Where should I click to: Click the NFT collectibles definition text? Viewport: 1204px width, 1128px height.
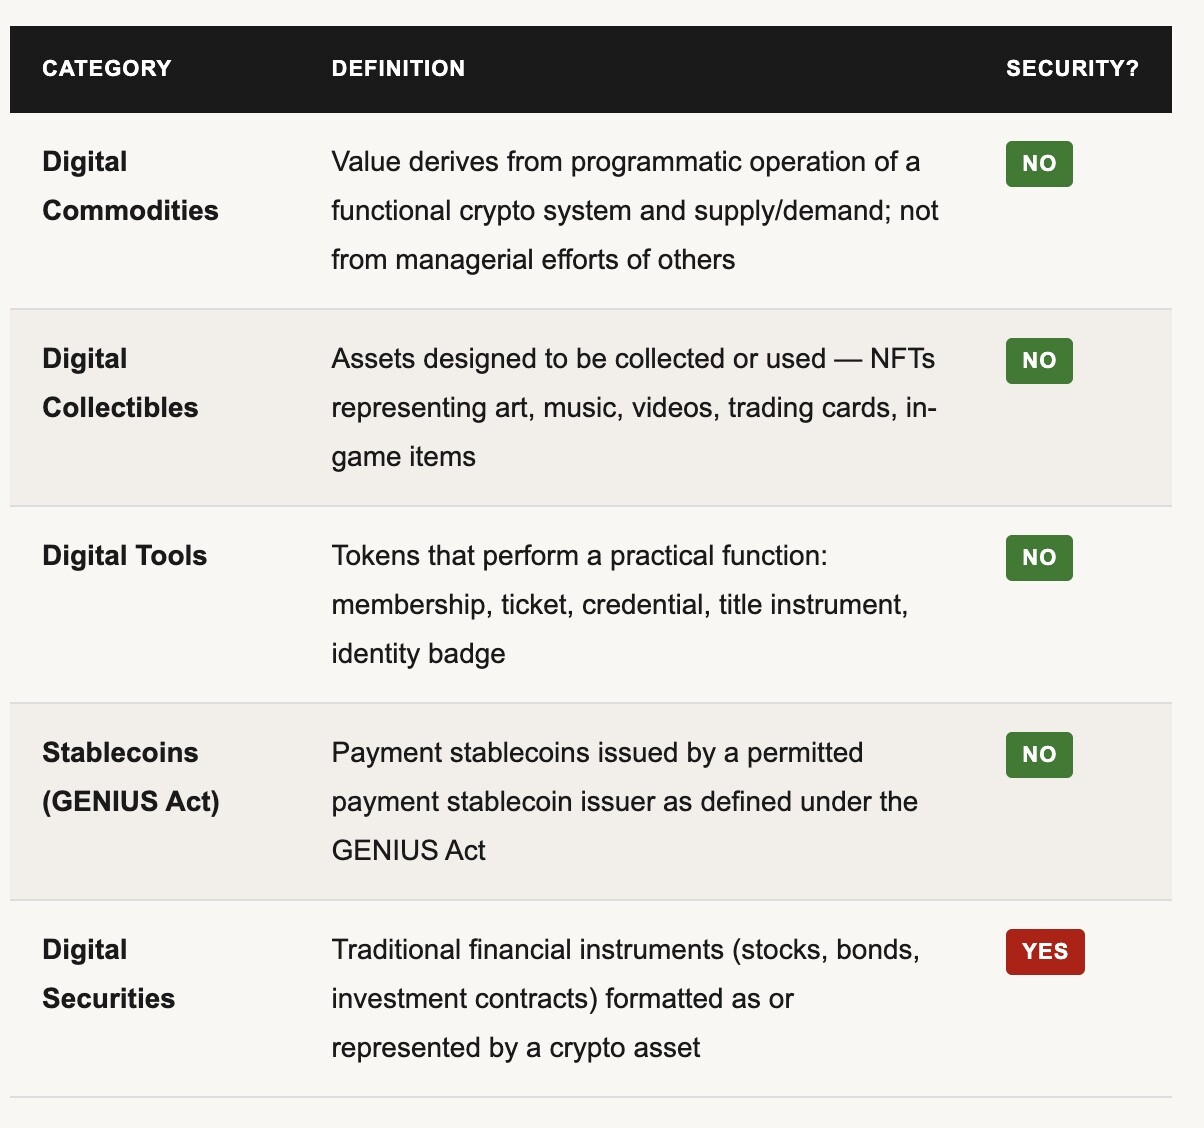pyautogui.click(x=634, y=408)
